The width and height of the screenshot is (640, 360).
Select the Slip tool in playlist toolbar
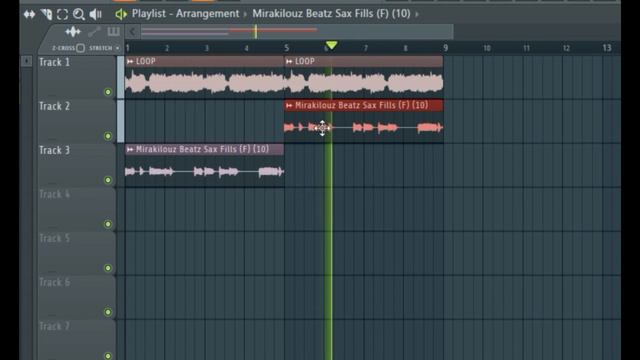point(29,14)
